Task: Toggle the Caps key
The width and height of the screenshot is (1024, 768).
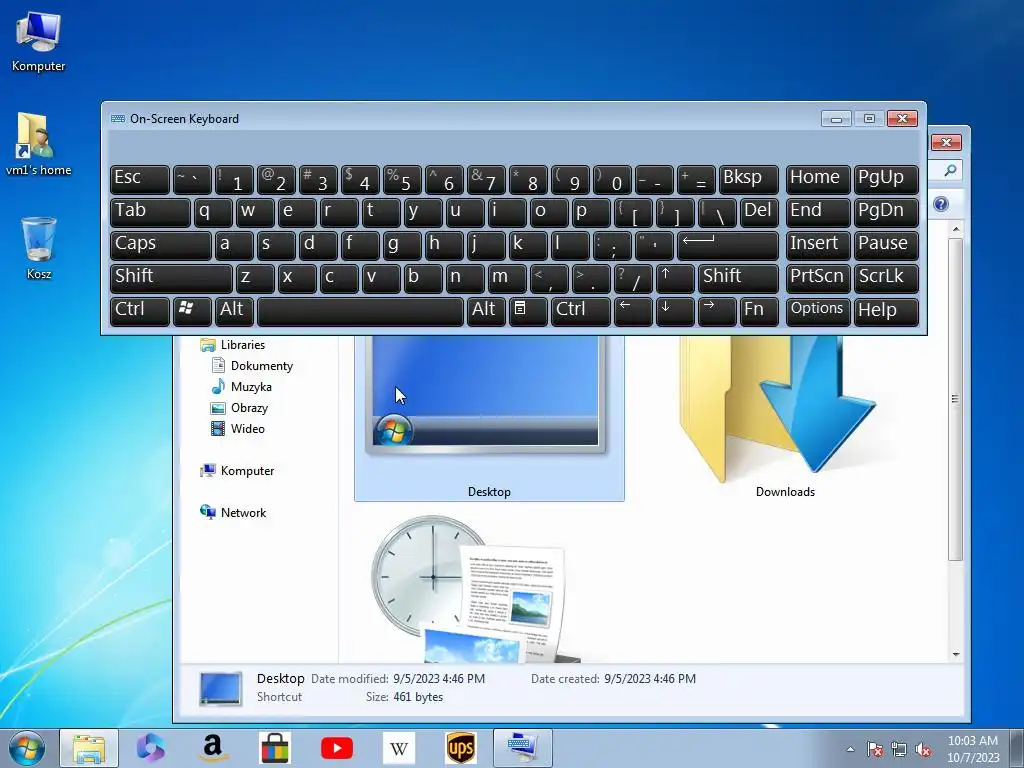Action: click(160, 246)
